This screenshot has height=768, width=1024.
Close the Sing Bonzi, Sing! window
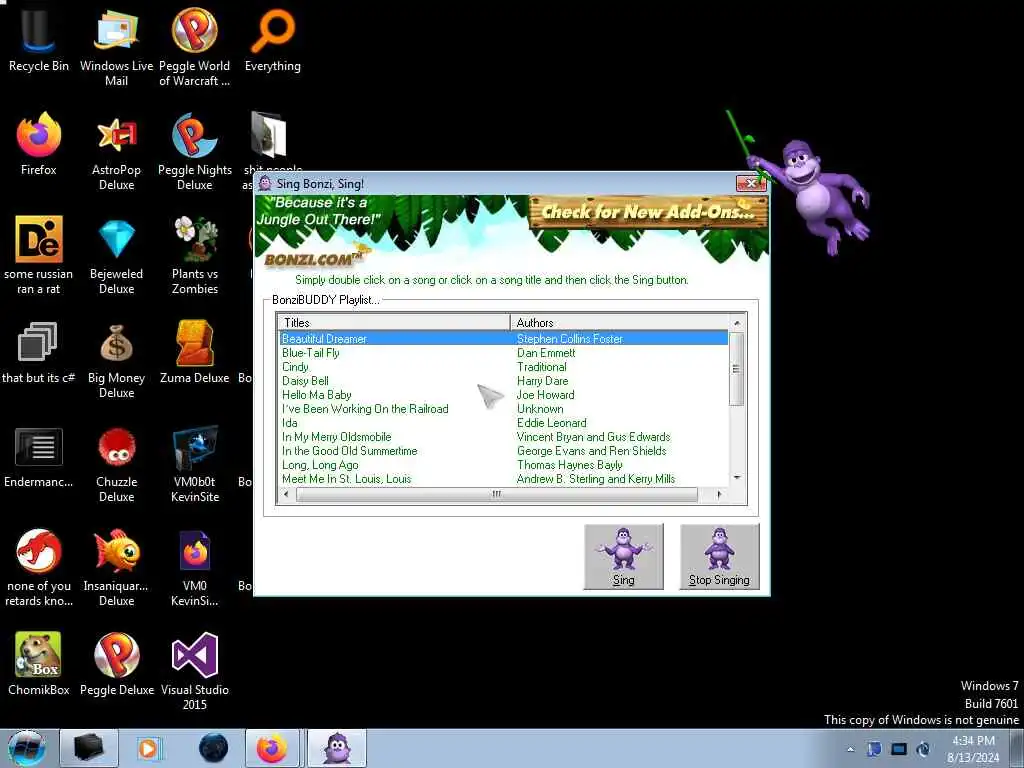751,184
